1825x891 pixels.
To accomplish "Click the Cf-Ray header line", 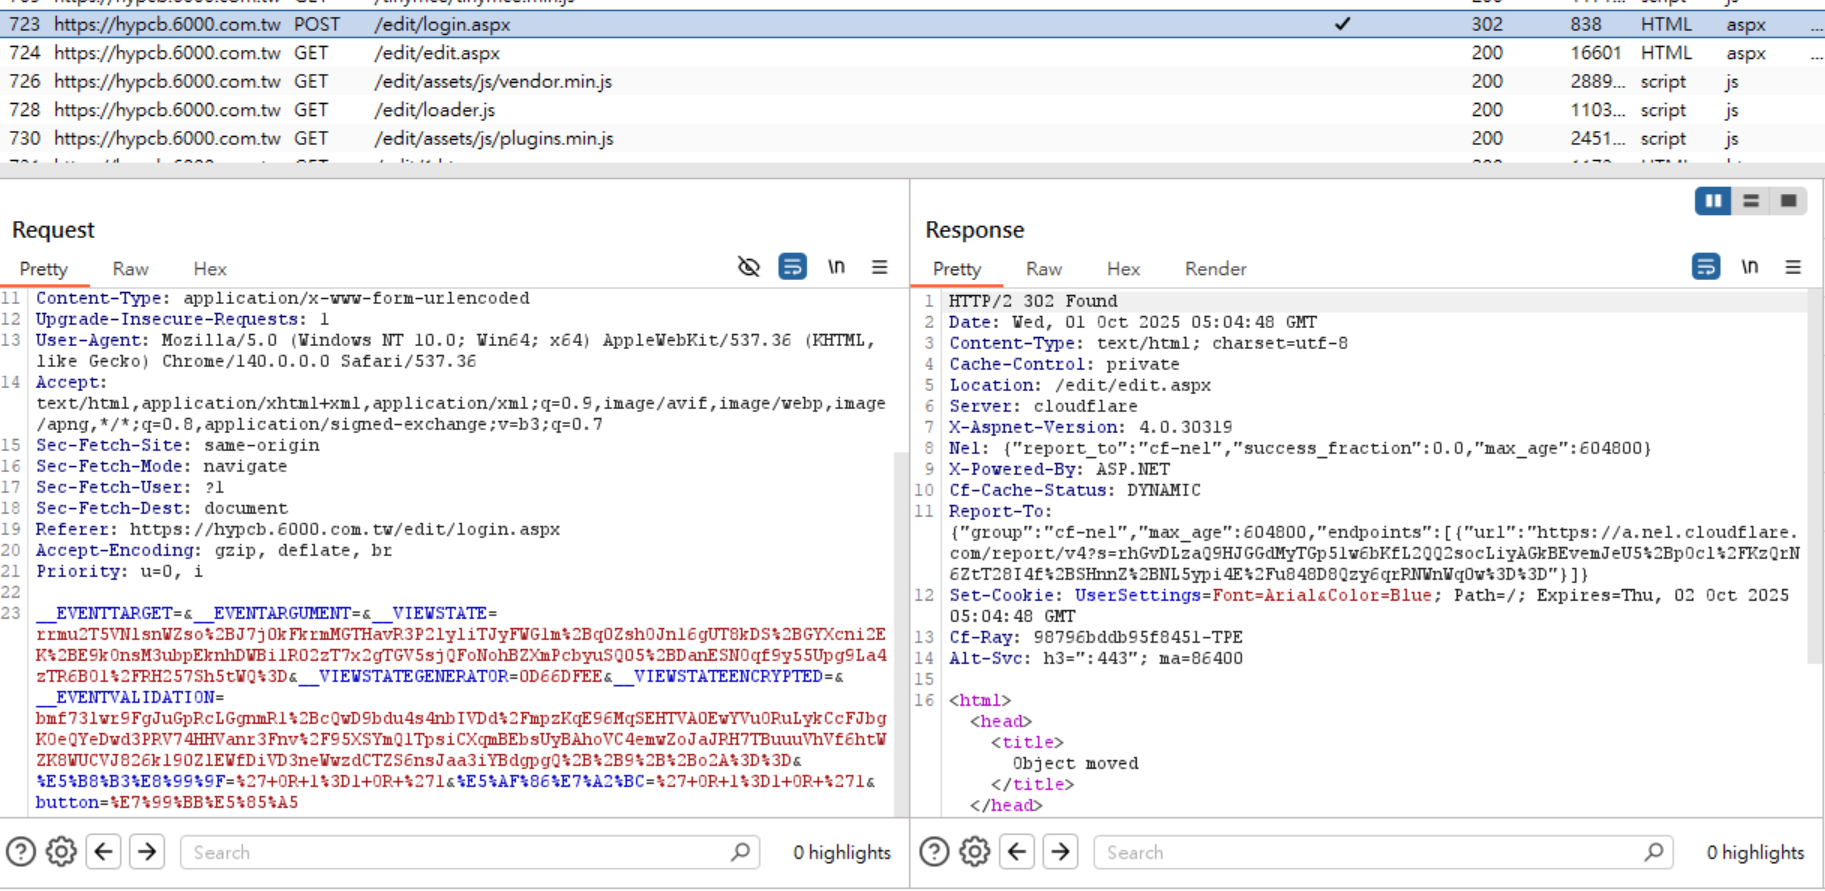I will click(1096, 637).
